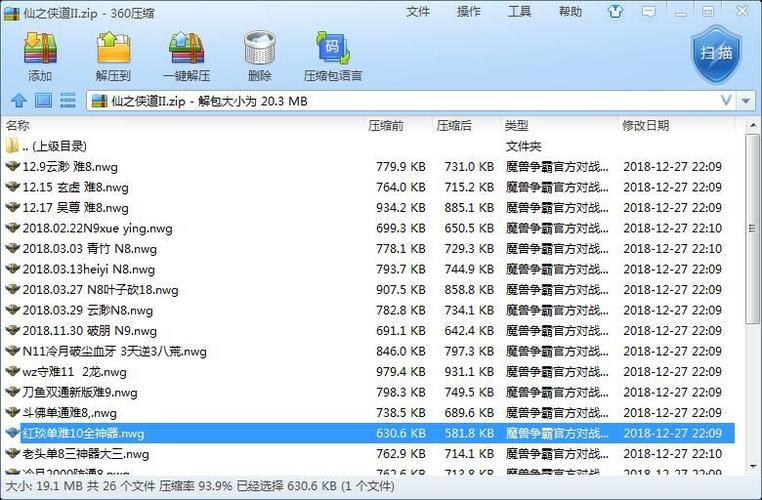The width and height of the screenshot is (762, 500).
Task: Open the feedback message icon in title bar
Action: click(x=648, y=12)
